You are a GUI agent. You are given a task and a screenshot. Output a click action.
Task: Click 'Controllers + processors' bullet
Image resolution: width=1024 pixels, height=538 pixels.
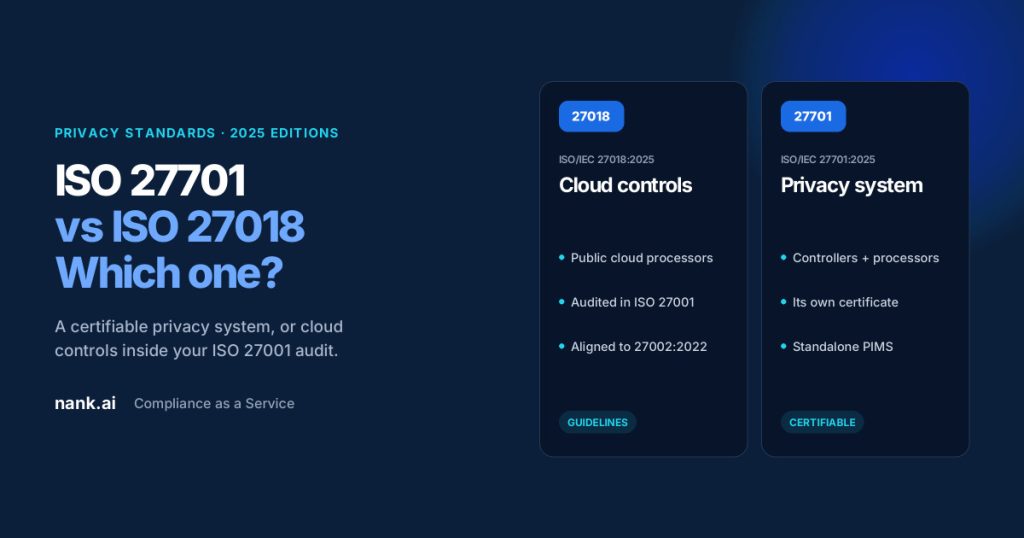click(x=860, y=258)
